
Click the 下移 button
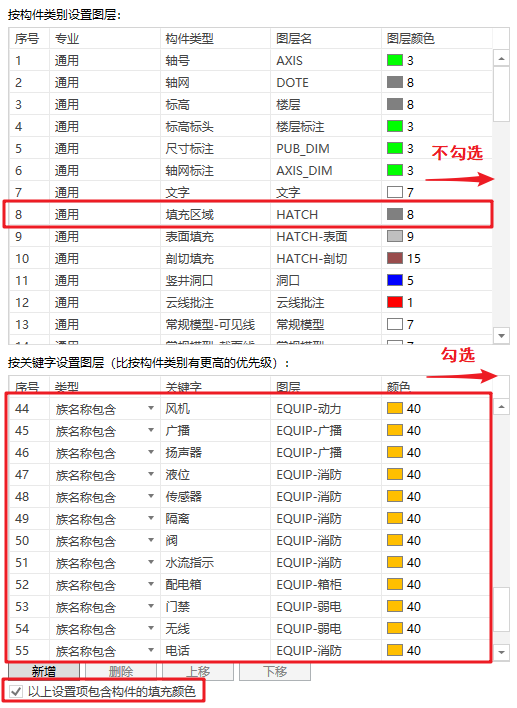click(x=275, y=672)
